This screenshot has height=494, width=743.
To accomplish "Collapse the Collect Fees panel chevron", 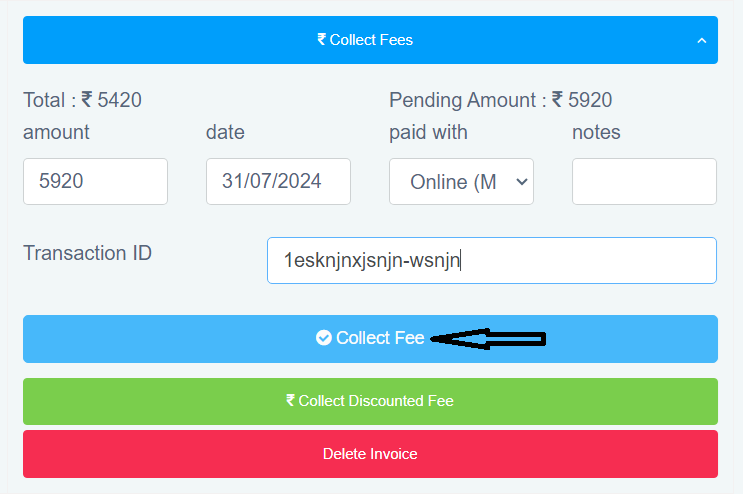I will pos(702,41).
